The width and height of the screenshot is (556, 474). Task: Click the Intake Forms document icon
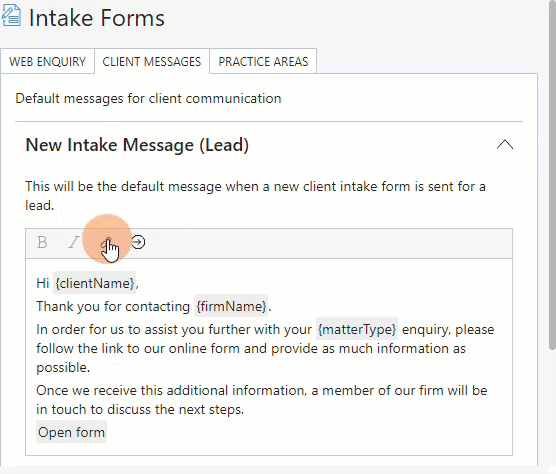(11, 16)
